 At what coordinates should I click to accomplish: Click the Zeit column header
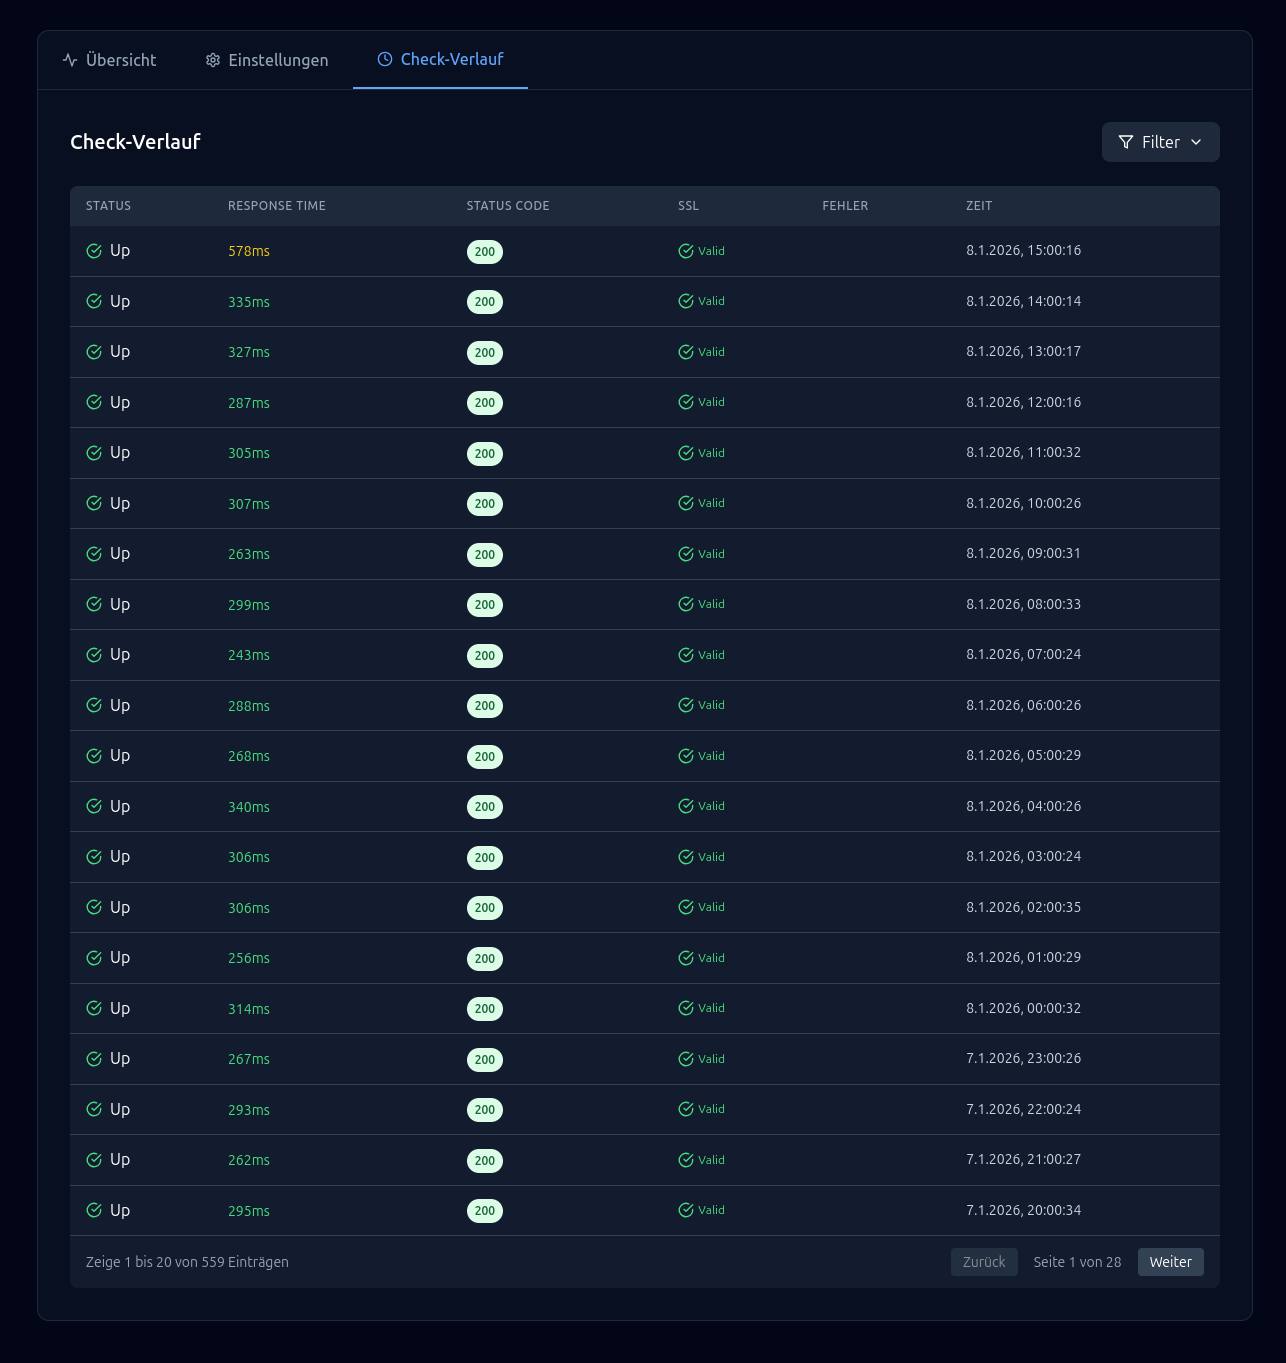(x=979, y=206)
